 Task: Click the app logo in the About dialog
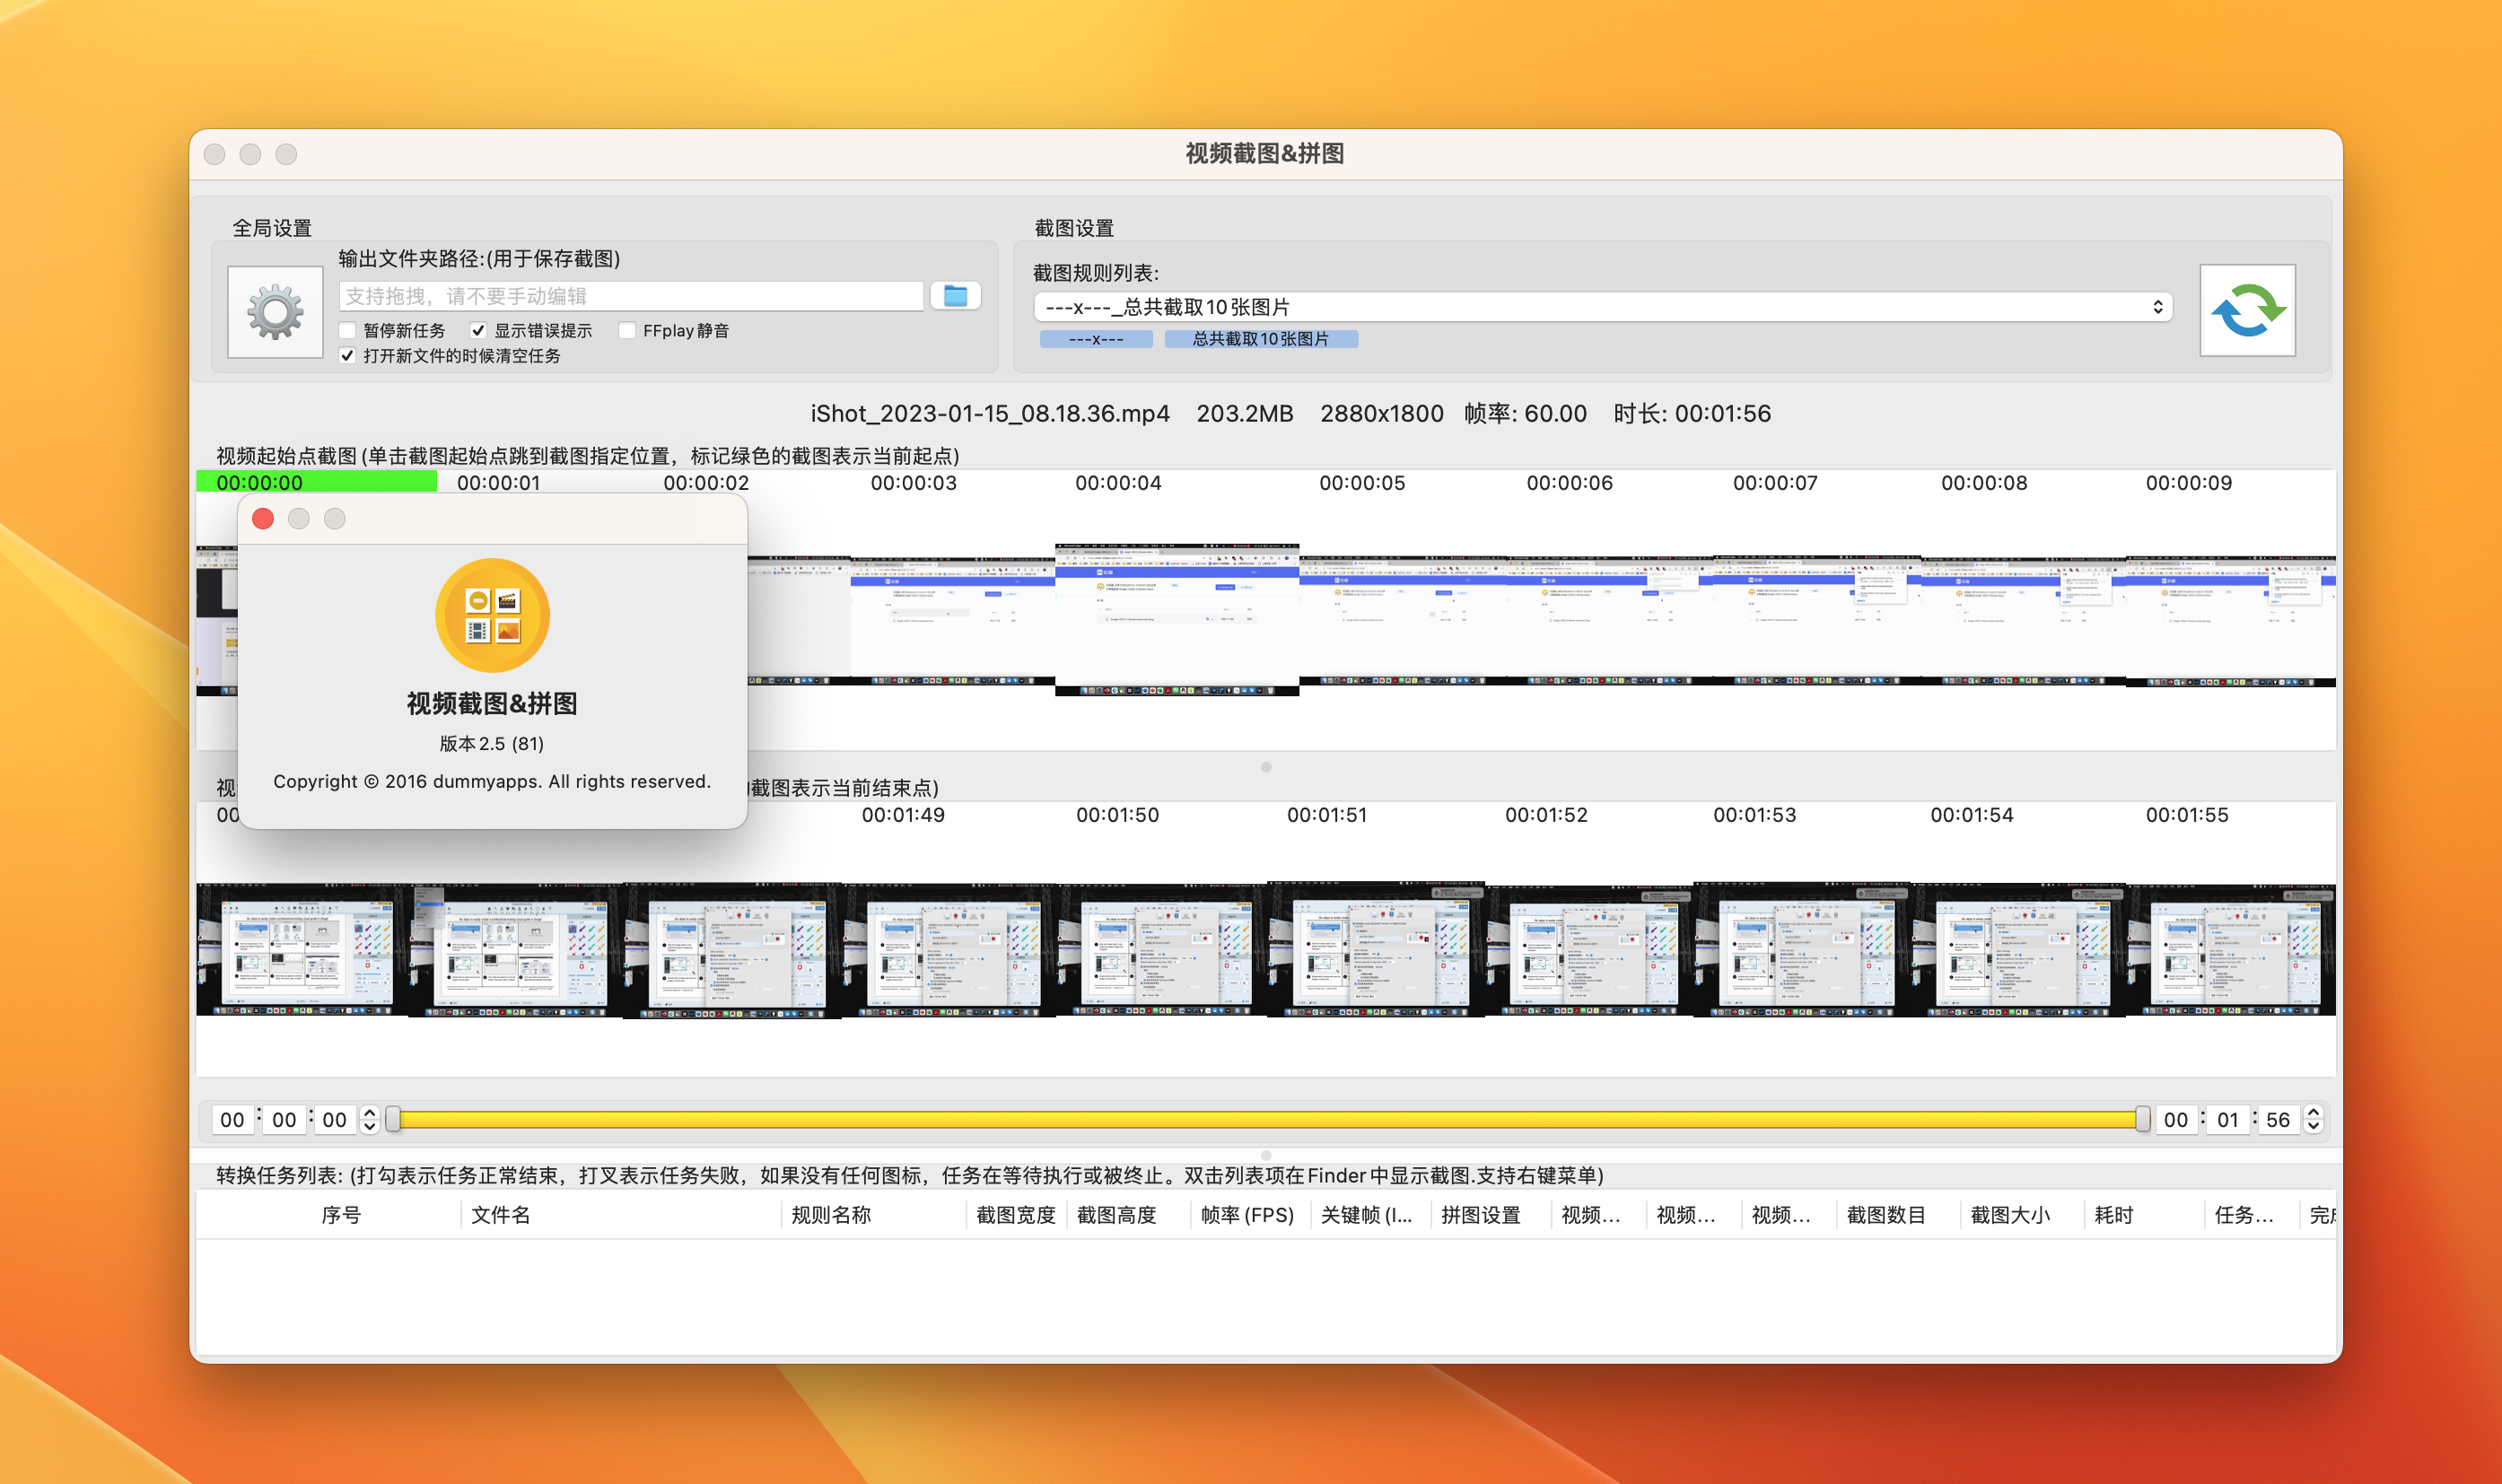(492, 615)
